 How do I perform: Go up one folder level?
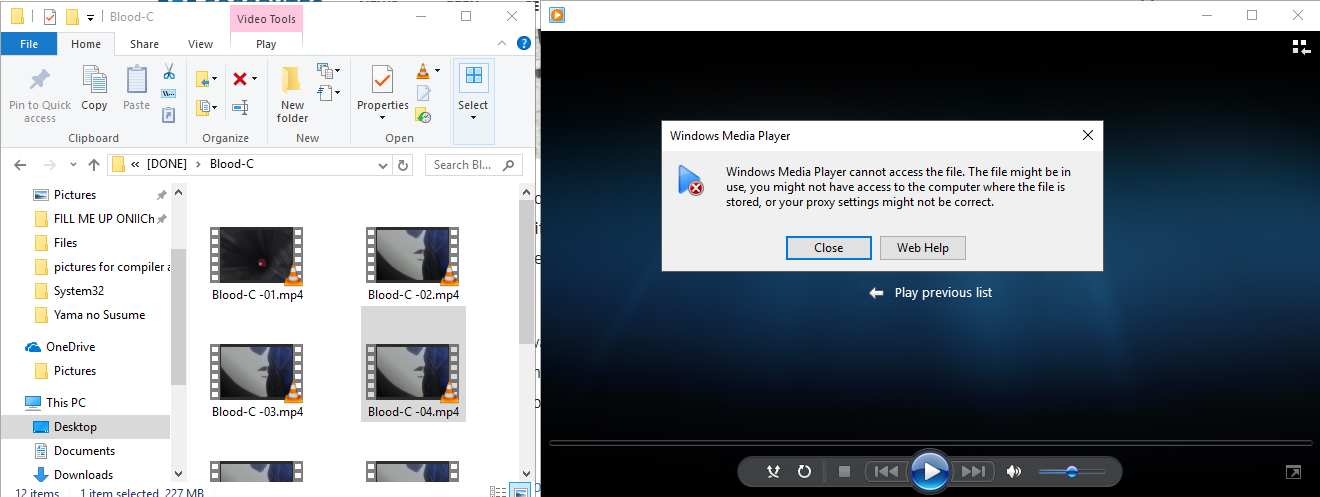click(x=94, y=164)
